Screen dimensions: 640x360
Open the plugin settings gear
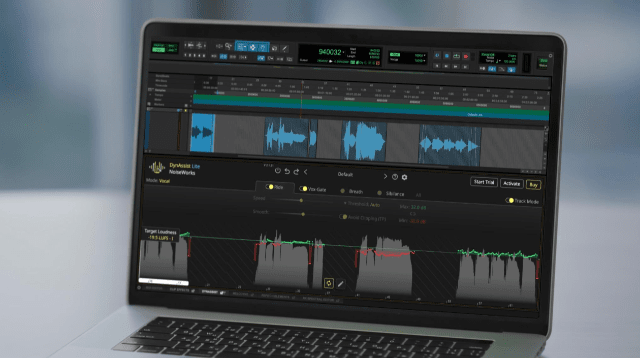click(x=404, y=177)
